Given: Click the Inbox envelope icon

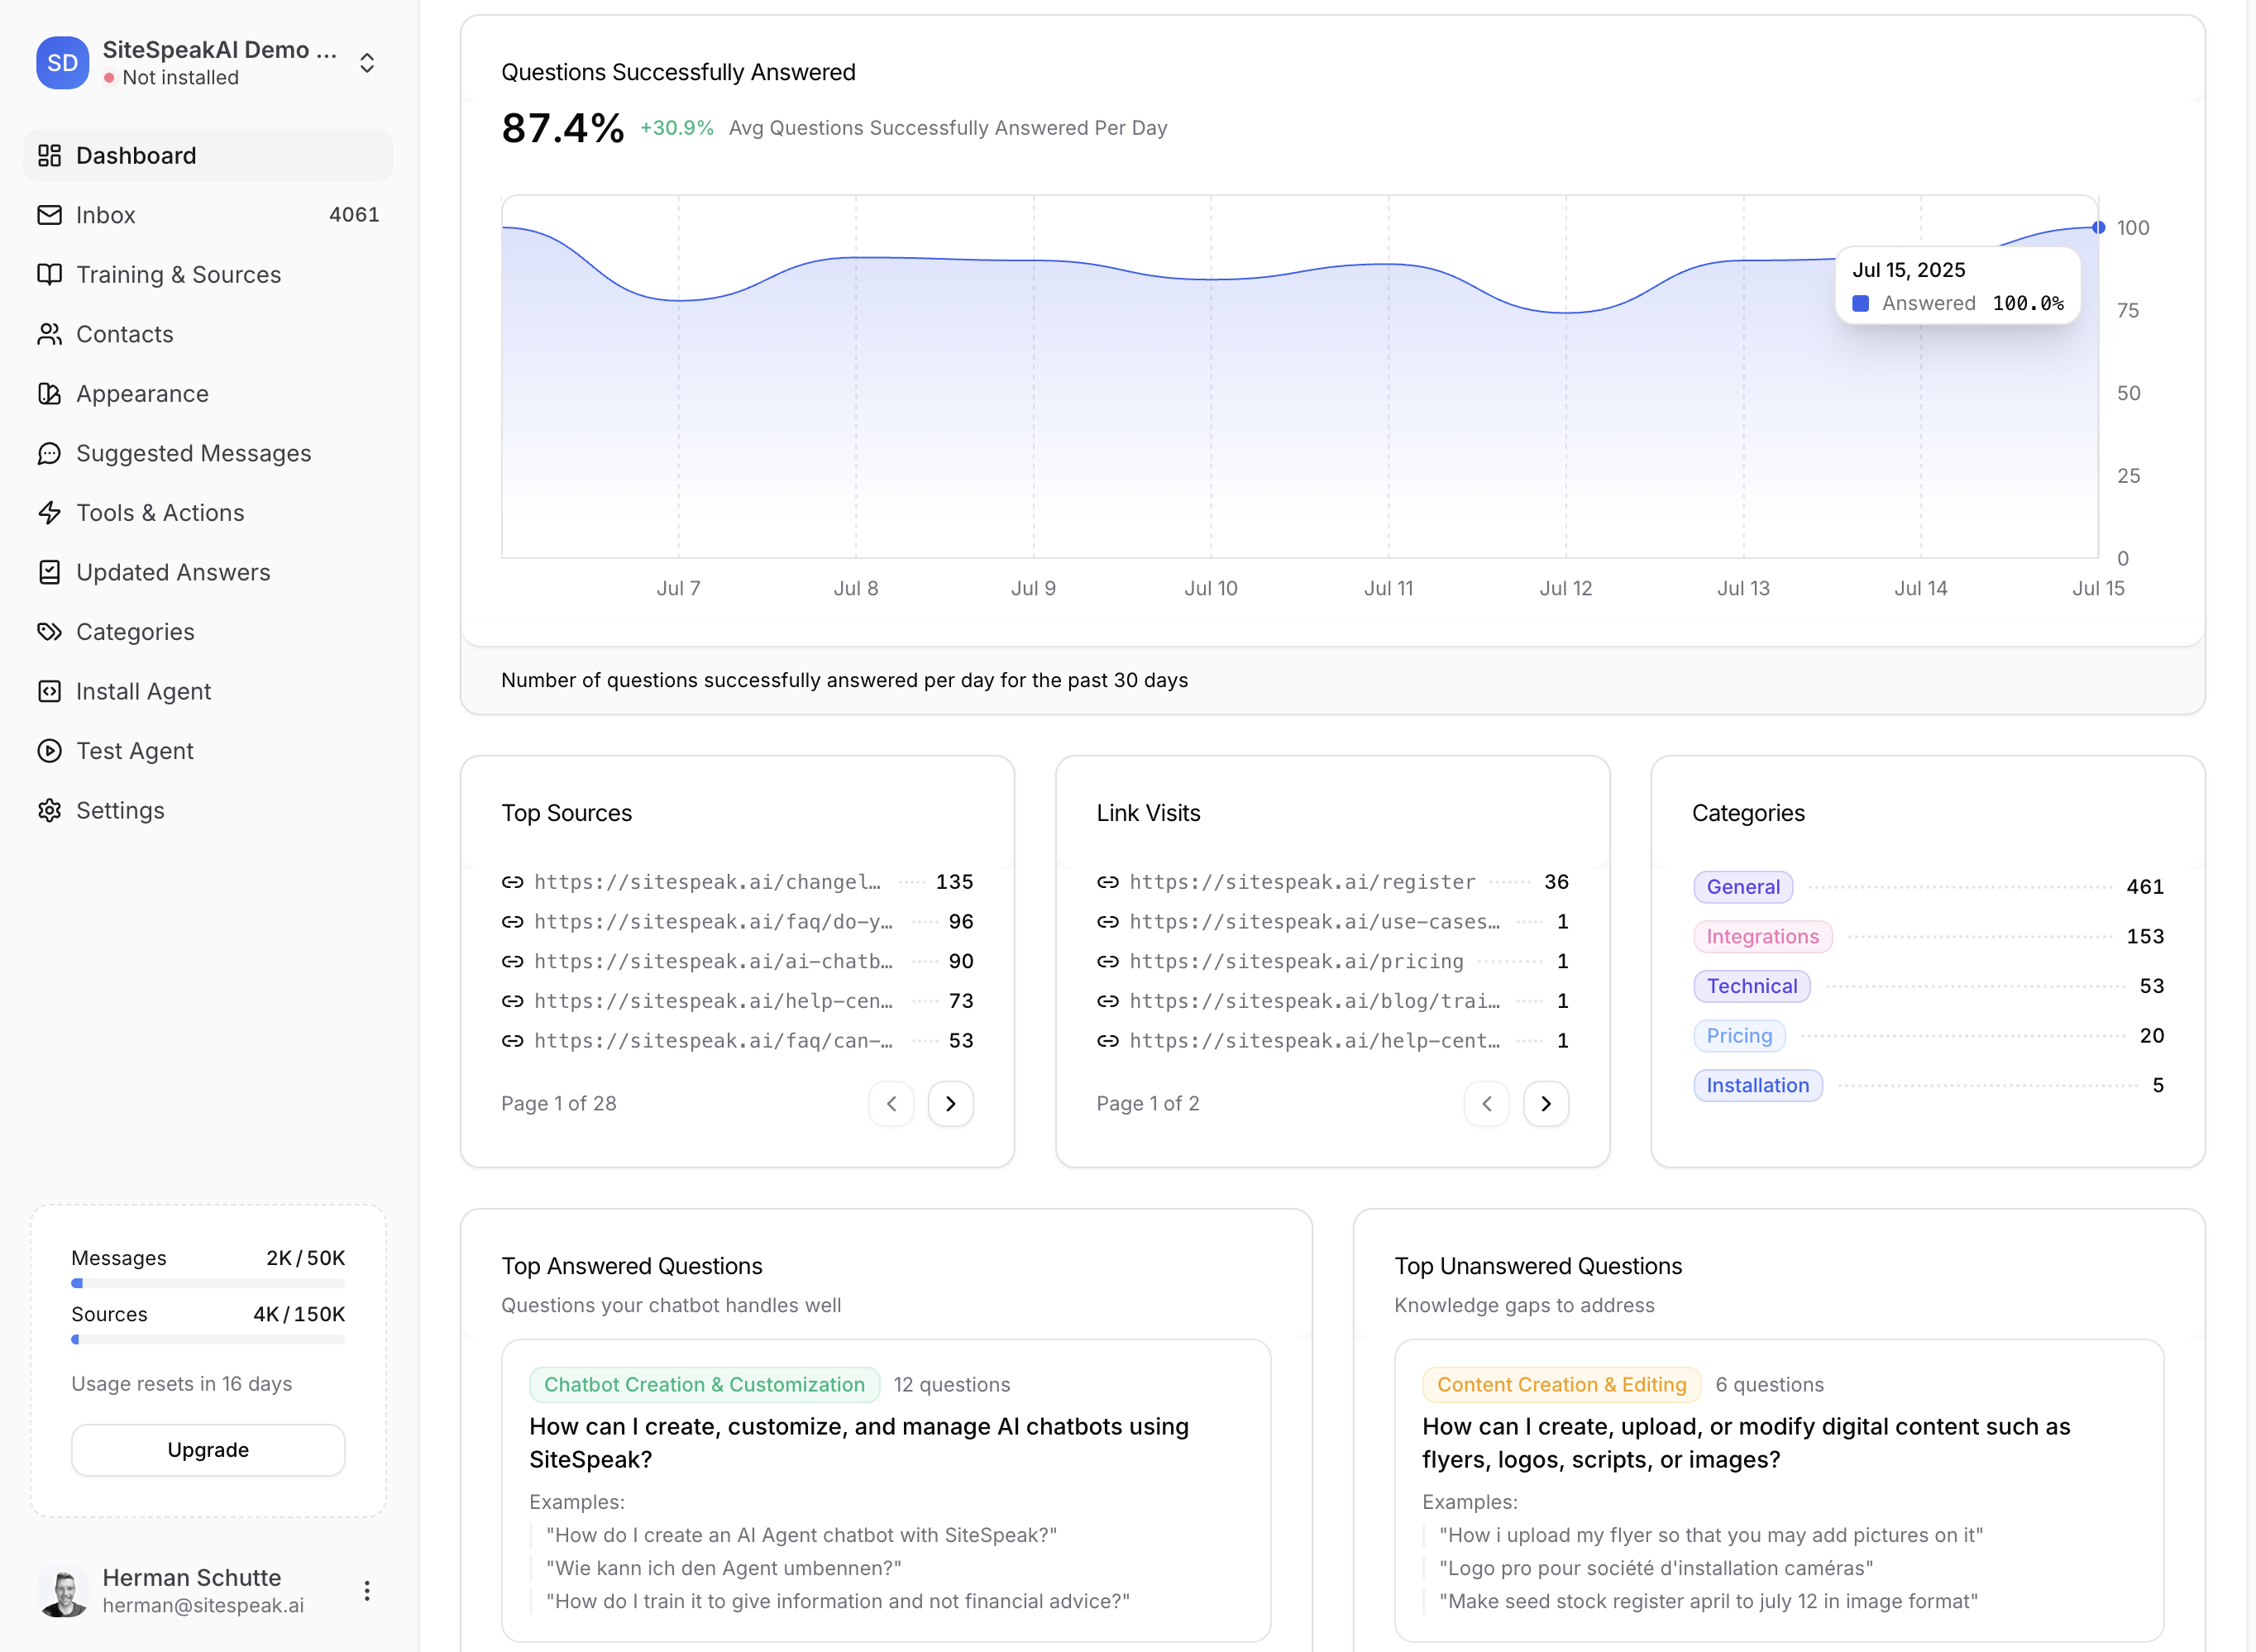Looking at the screenshot, I should pos(49,215).
